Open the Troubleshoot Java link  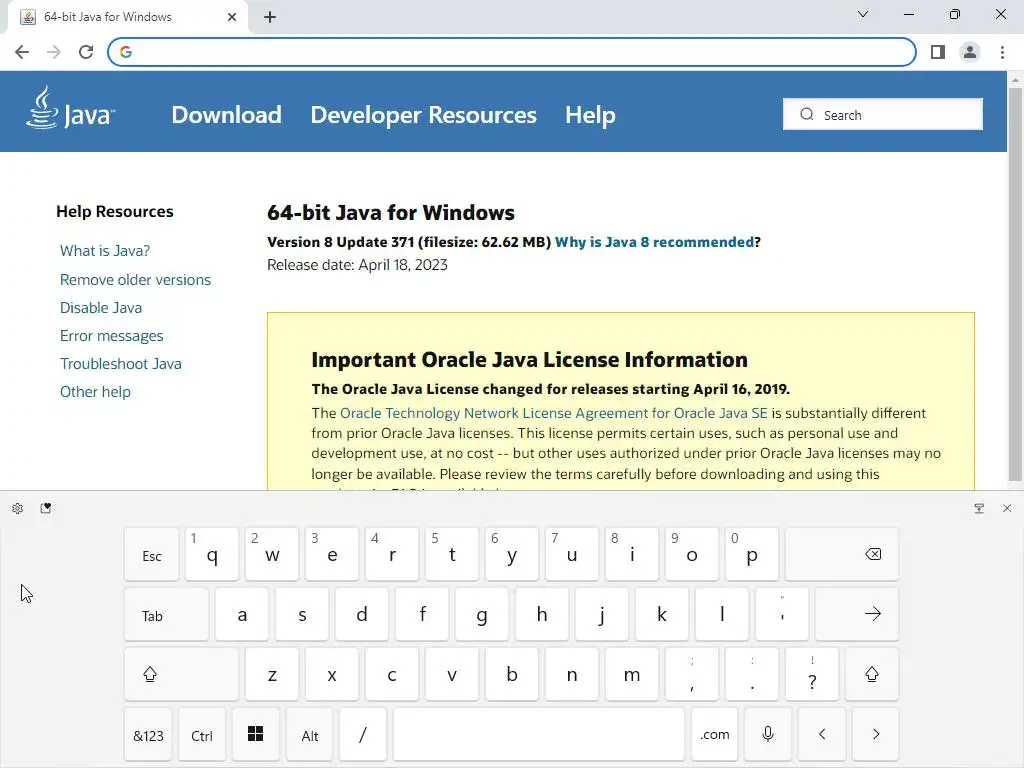pos(121,364)
